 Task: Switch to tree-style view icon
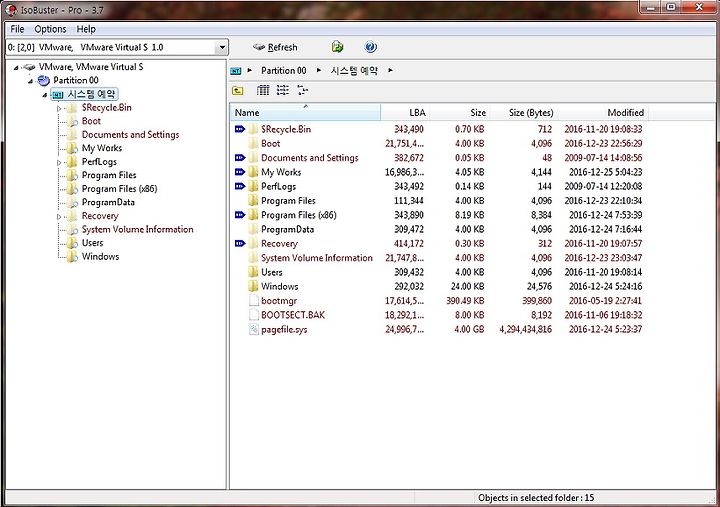tap(302, 90)
